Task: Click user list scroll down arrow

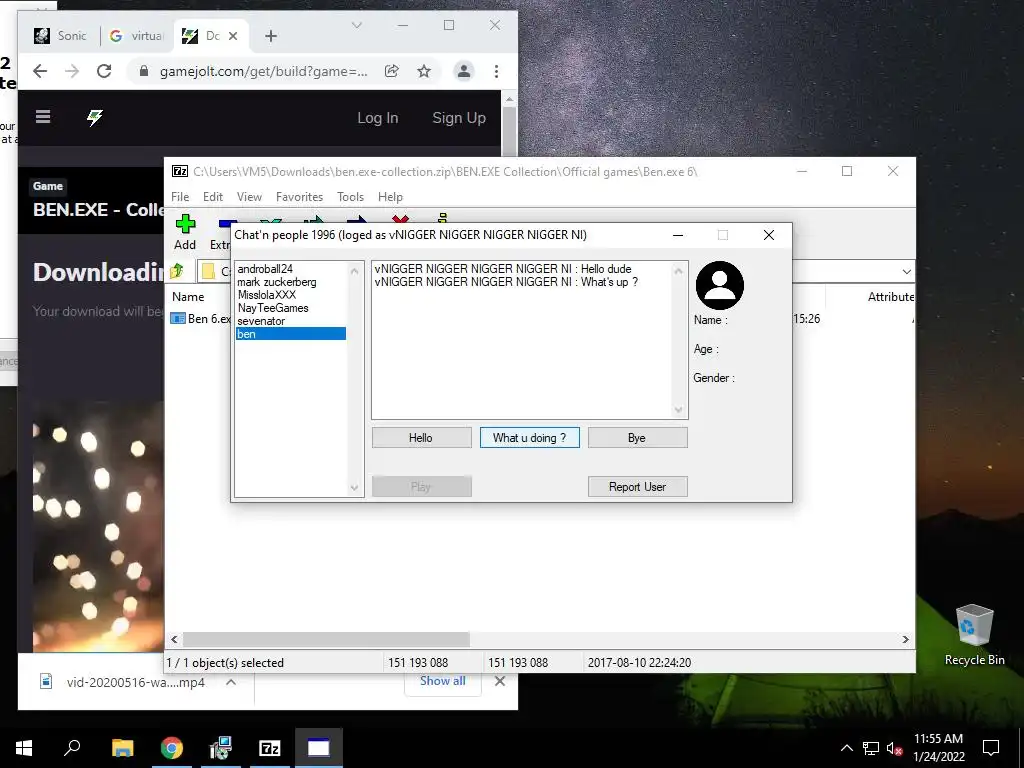Action: tap(355, 487)
